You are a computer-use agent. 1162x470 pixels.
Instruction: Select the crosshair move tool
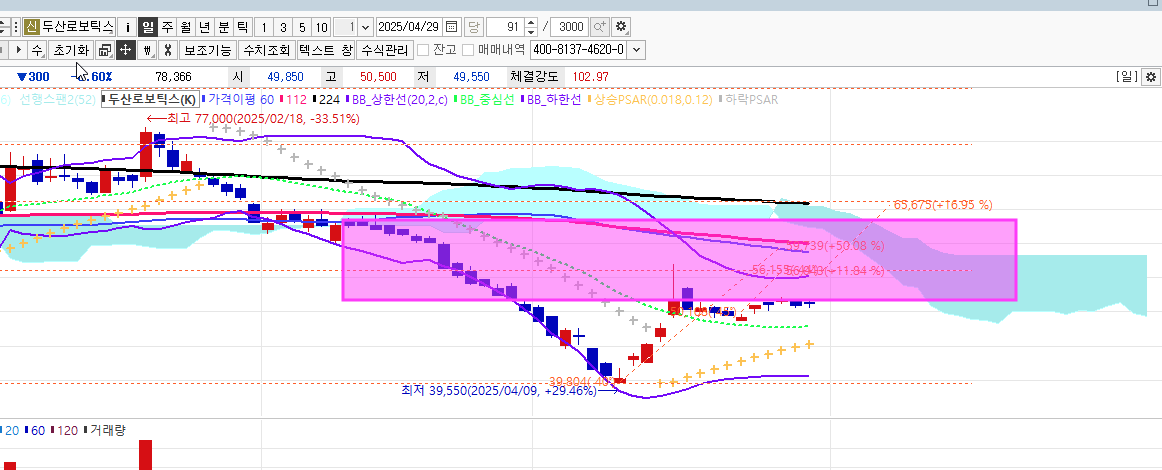point(125,49)
